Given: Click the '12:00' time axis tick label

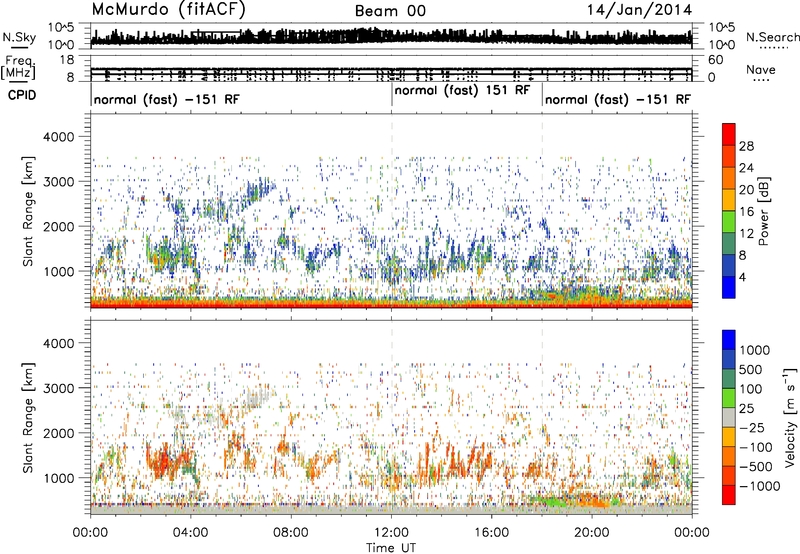Looking at the screenshot, I should click(x=391, y=533).
